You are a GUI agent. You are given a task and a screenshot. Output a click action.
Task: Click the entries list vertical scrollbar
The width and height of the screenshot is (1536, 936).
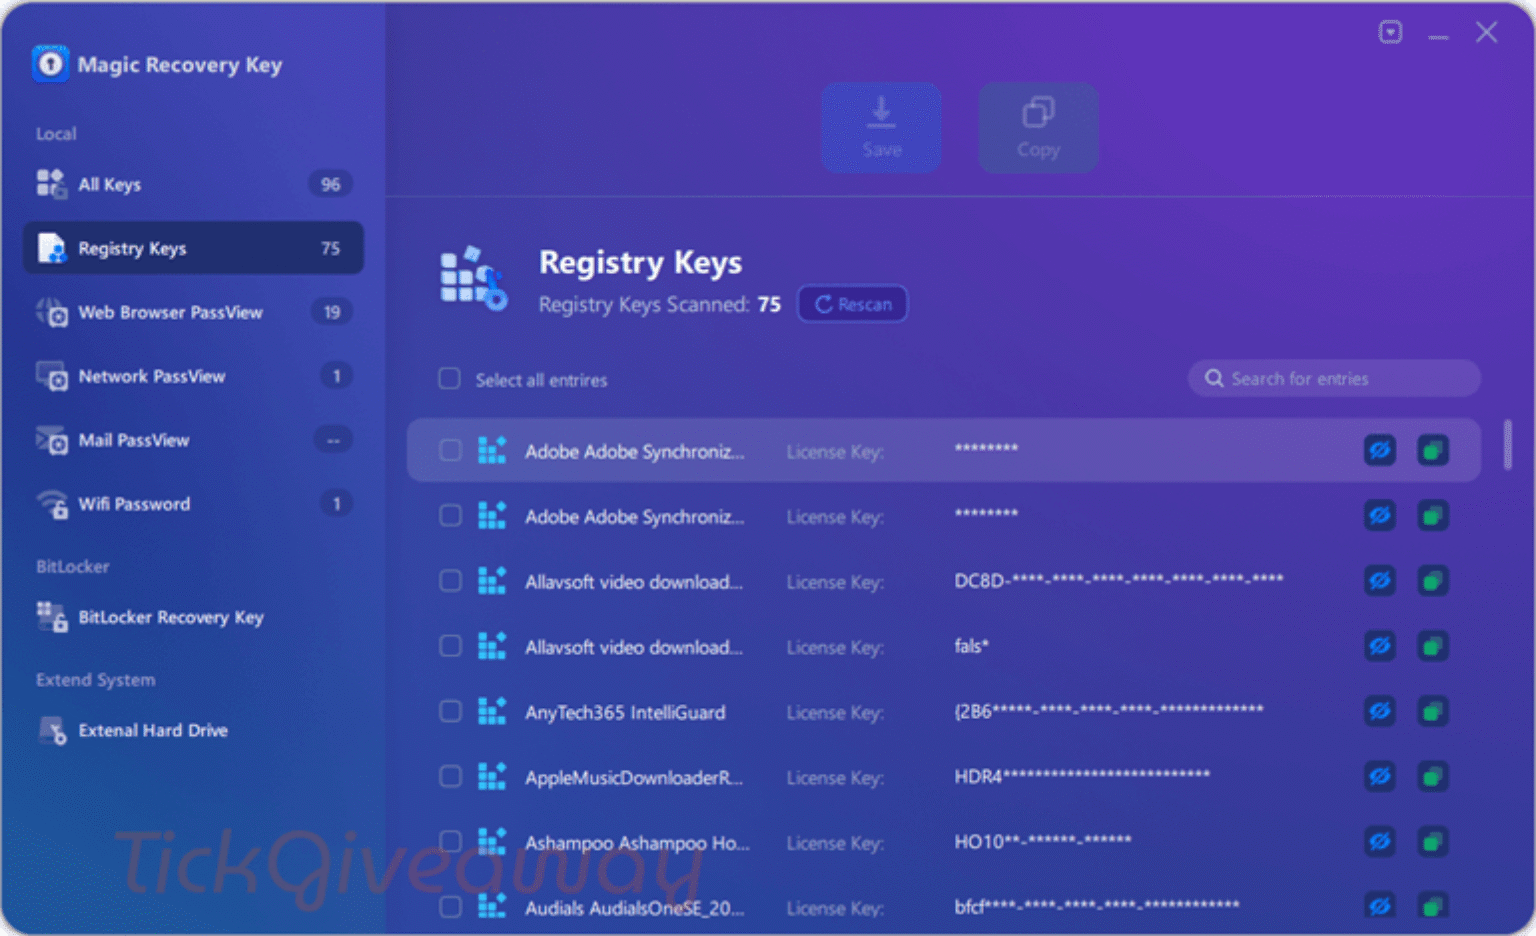[x=1507, y=444]
